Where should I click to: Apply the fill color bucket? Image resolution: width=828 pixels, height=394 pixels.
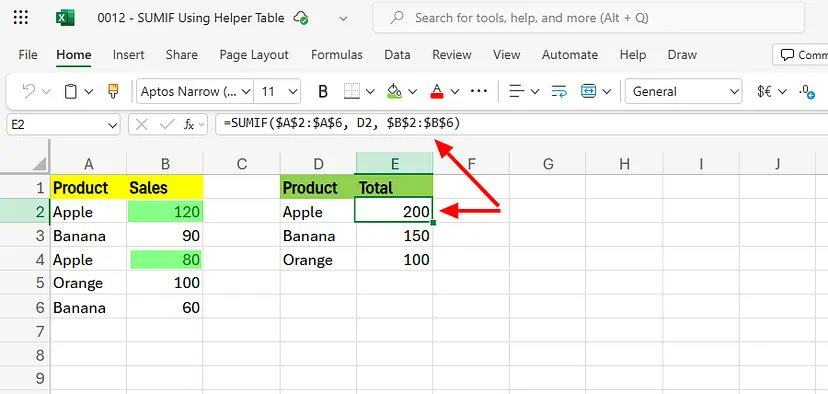[x=394, y=91]
